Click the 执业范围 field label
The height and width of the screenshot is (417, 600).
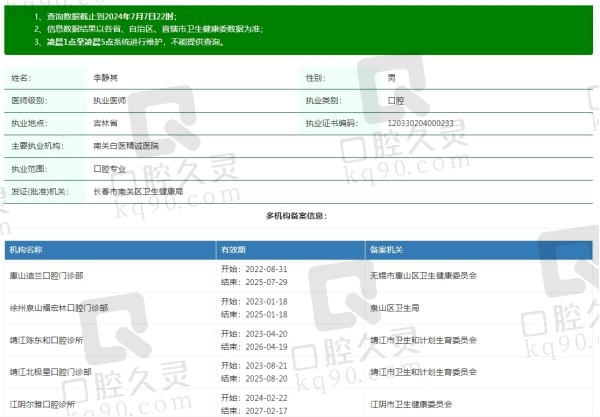[29, 169]
